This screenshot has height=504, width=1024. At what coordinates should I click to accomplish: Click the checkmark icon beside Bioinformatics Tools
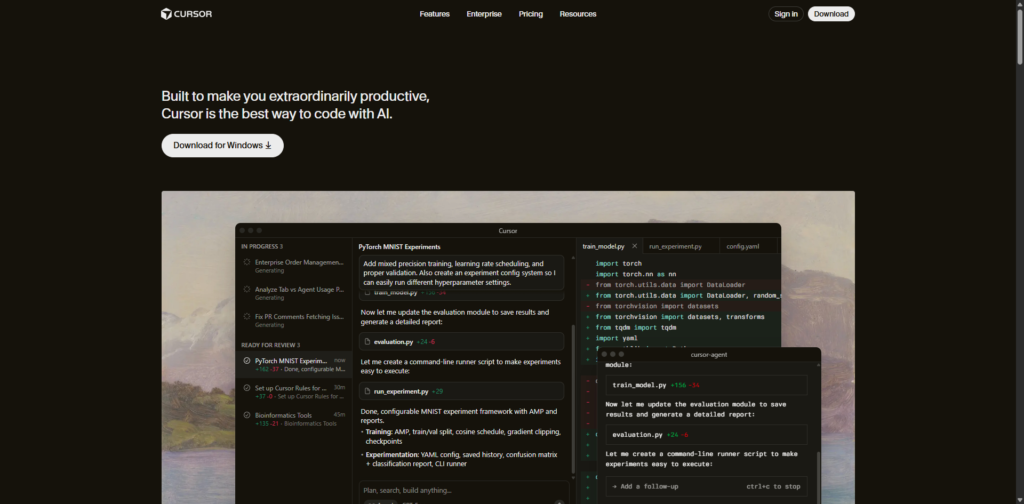tap(247, 415)
